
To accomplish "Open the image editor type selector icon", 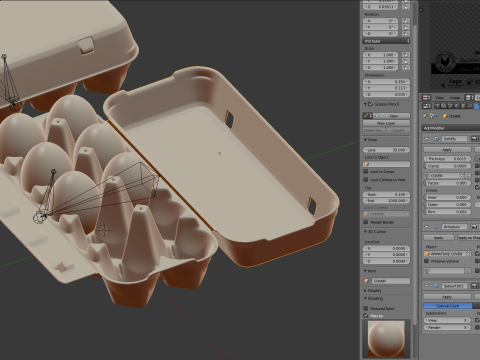I will (x=426, y=97).
